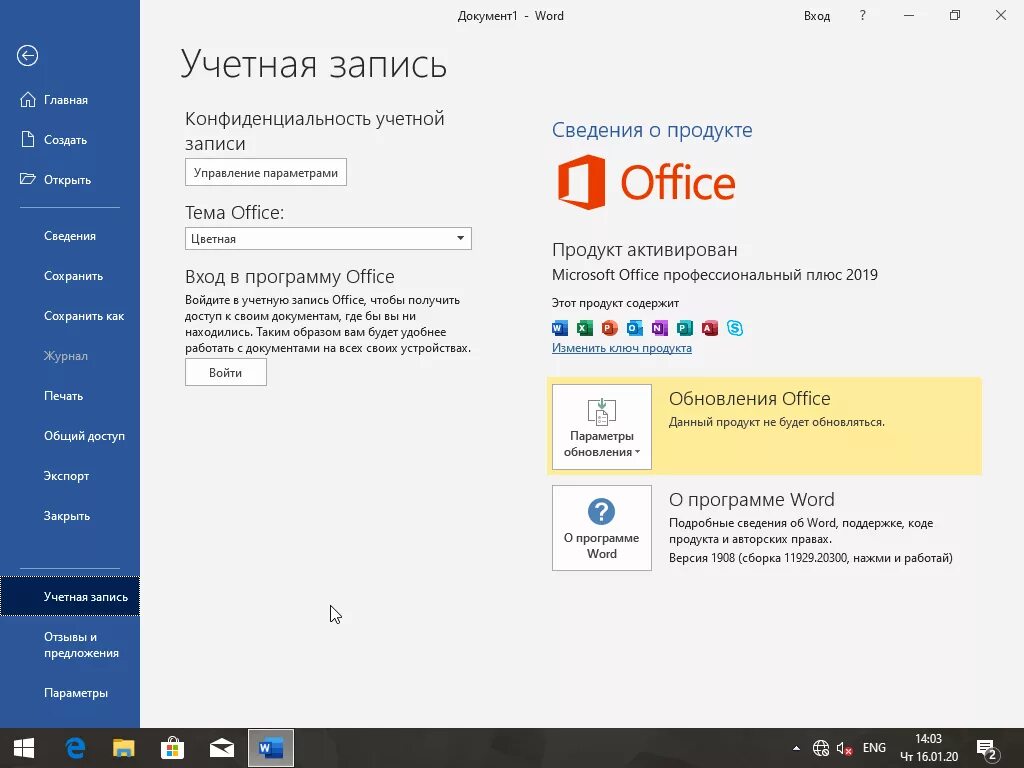
Task: Click the О программе Word button
Action: coord(601,528)
